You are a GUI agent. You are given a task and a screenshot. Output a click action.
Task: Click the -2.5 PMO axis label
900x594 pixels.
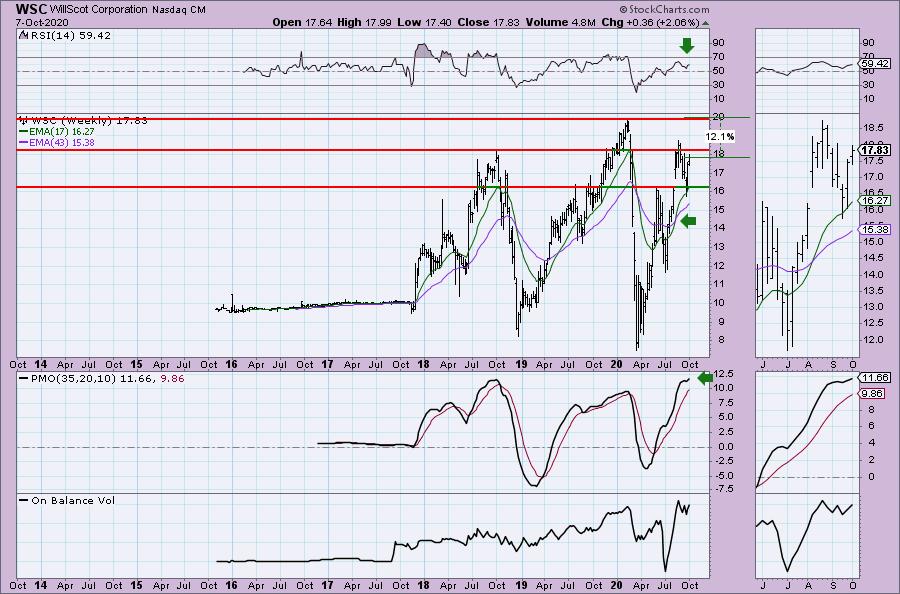click(723, 461)
